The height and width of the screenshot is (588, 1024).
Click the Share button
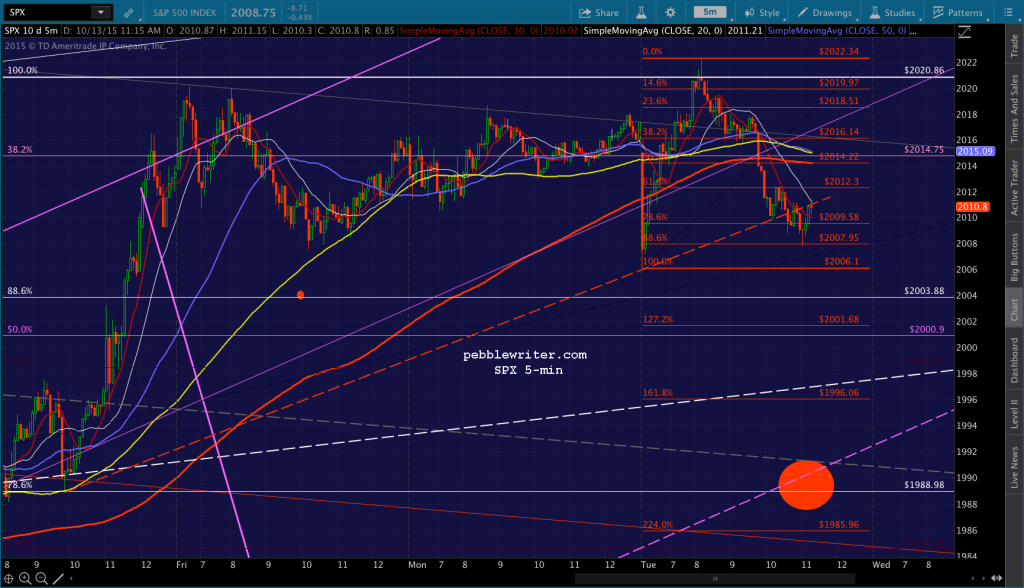pos(598,12)
